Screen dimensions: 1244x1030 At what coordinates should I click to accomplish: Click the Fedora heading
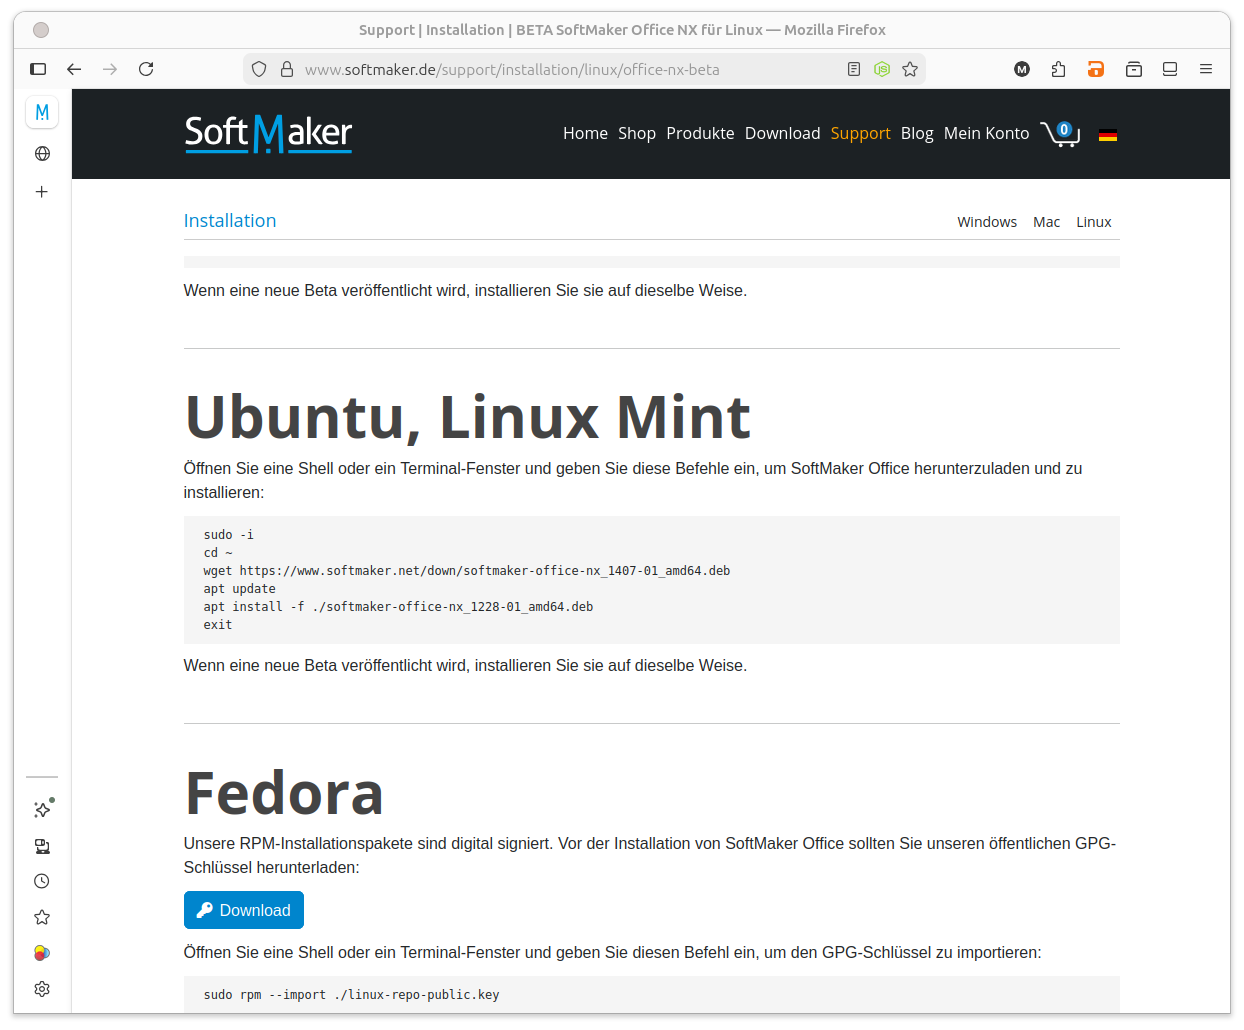click(285, 793)
